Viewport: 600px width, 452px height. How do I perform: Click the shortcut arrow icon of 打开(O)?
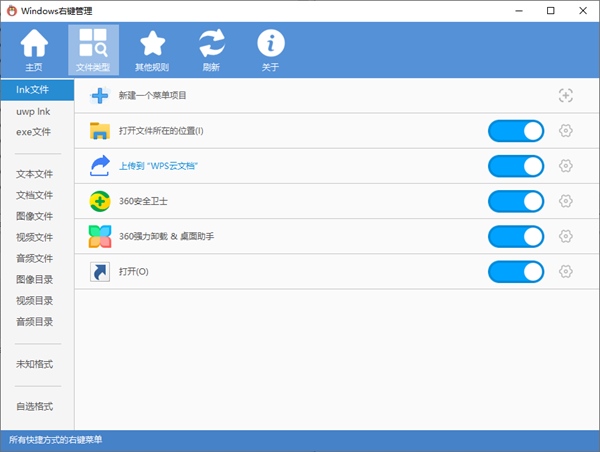tap(100, 272)
